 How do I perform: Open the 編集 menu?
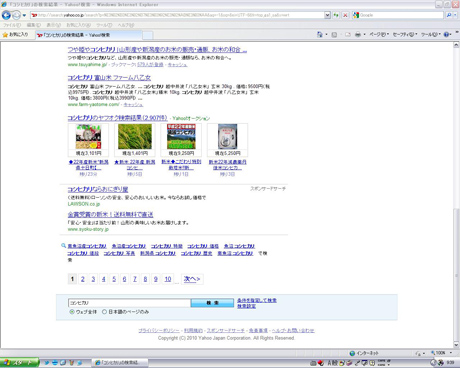(33, 25)
